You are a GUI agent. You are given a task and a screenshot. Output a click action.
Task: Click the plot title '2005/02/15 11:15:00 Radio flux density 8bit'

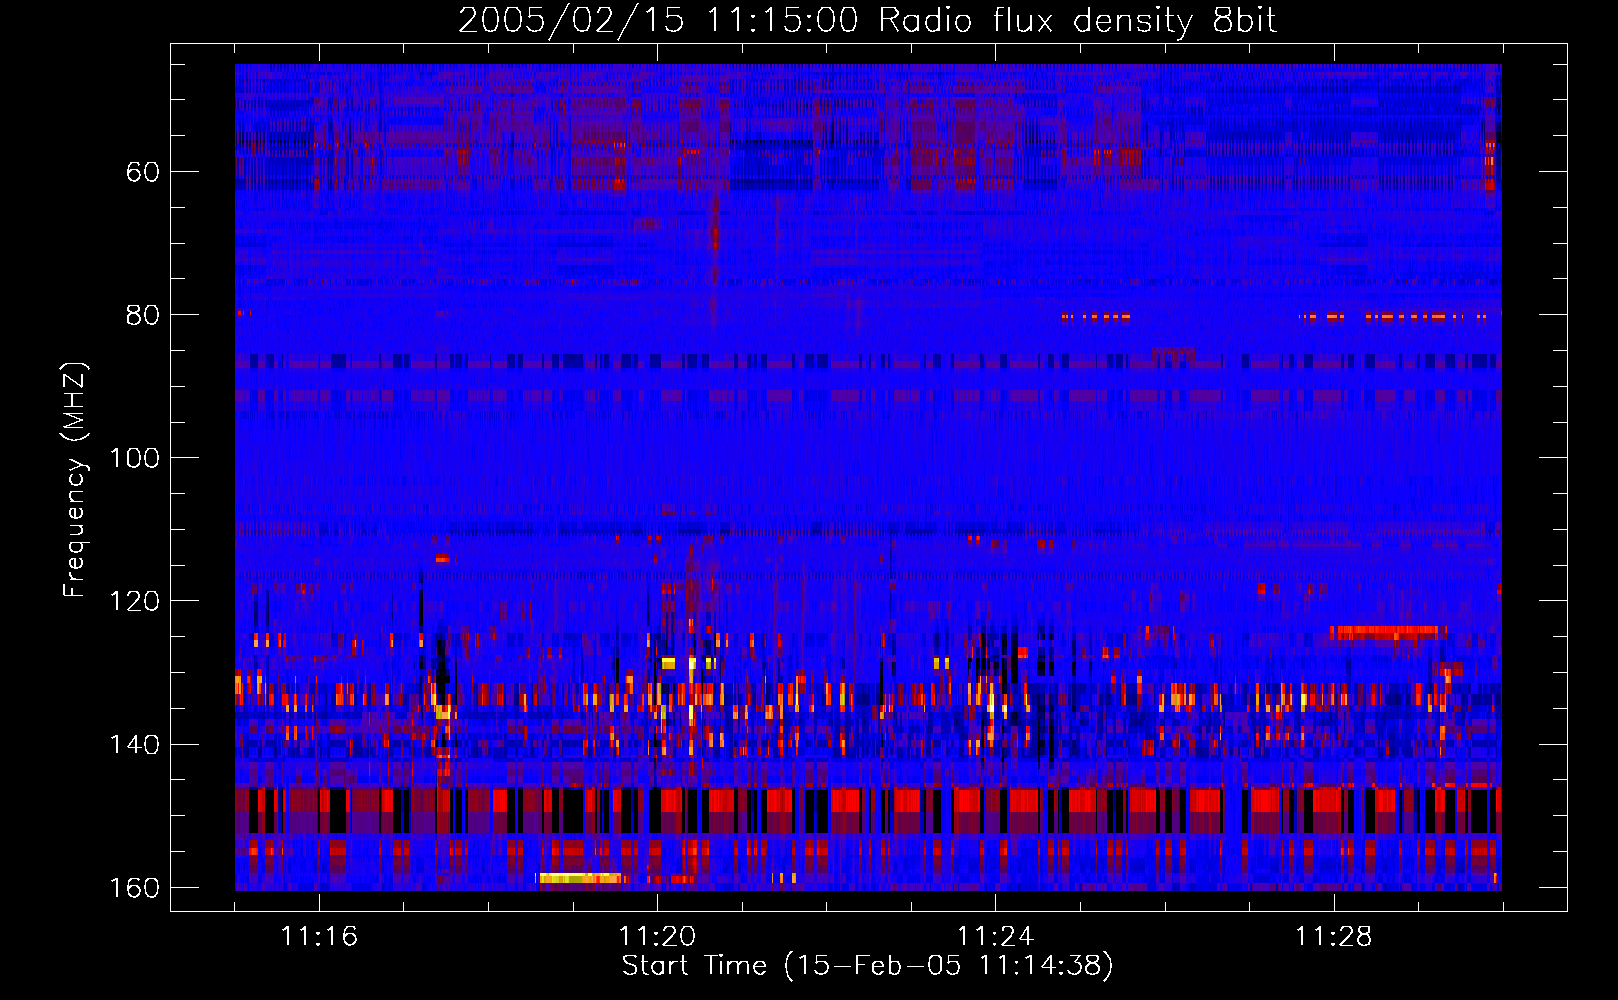(x=867, y=21)
